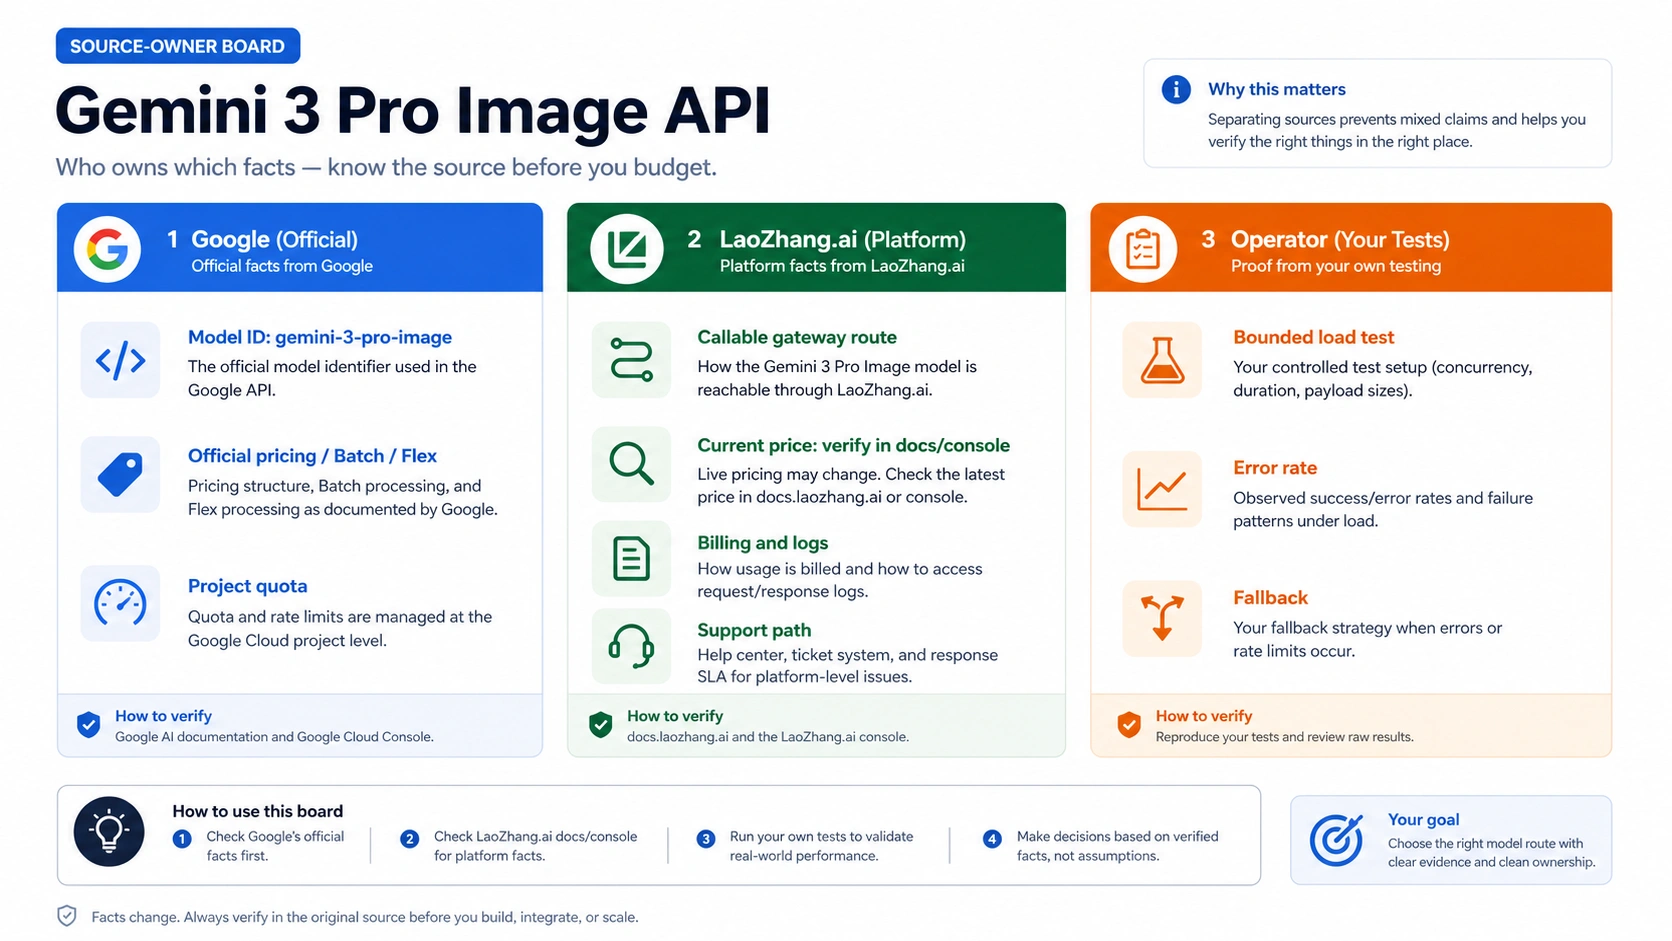Click the target Your goal icon
1672x941 pixels.
click(1337, 840)
